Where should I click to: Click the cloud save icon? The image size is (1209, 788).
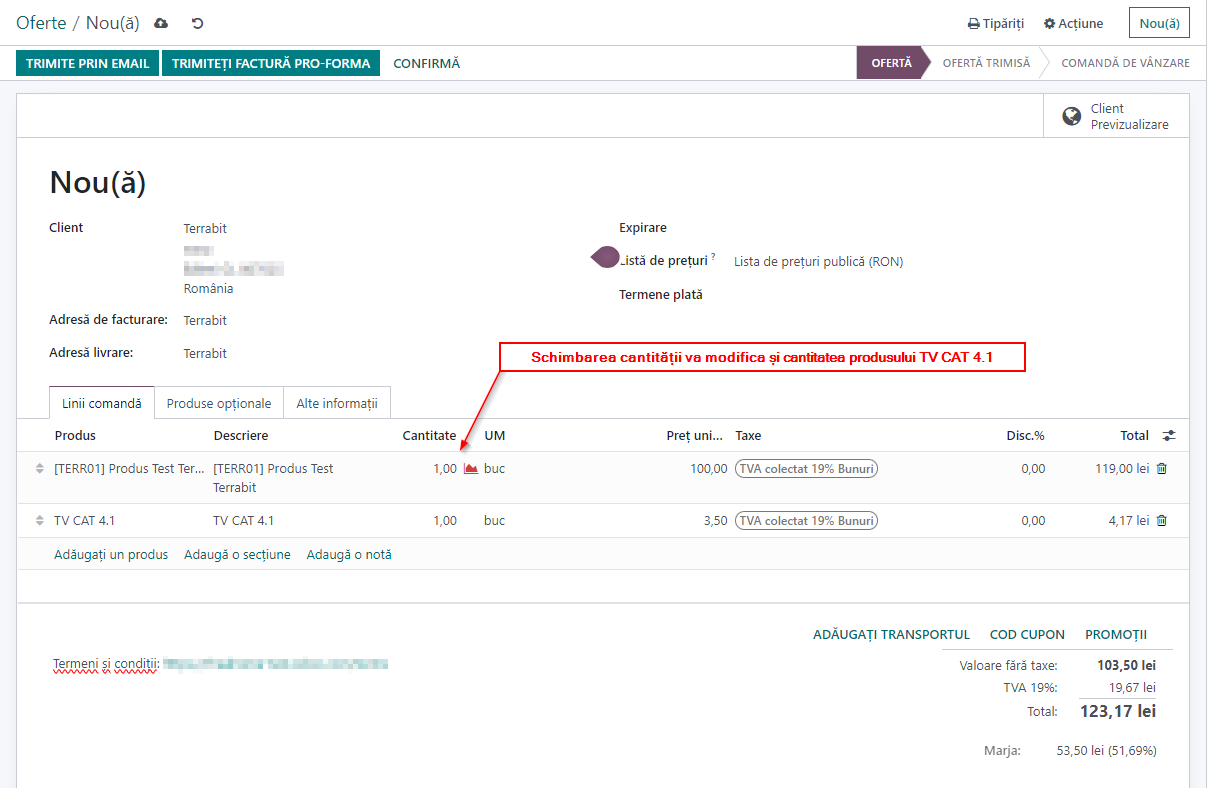[161, 23]
